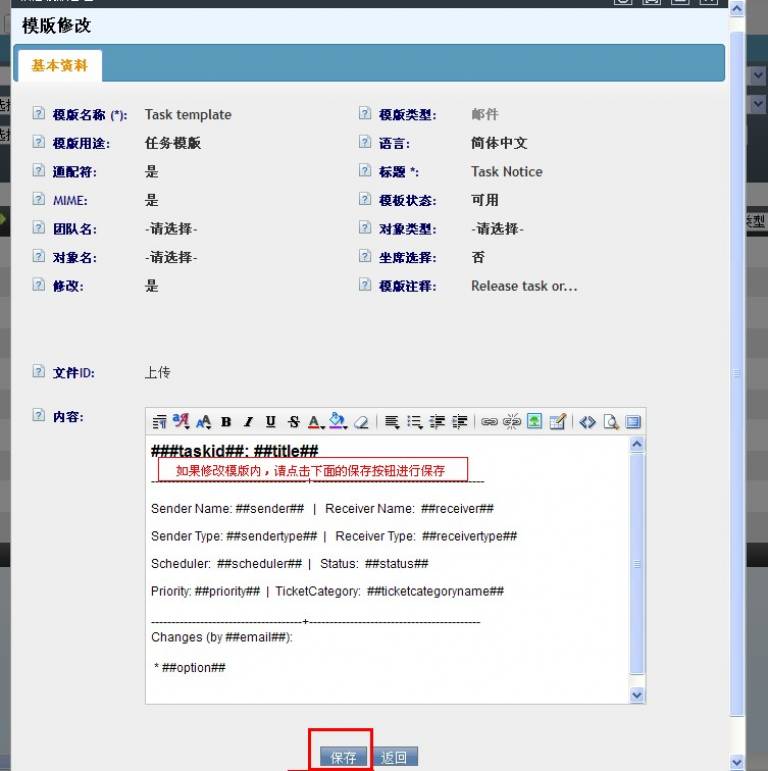768x771 pixels.
Task: Apply strikethrough formatting to text
Action: [x=293, y=422]
